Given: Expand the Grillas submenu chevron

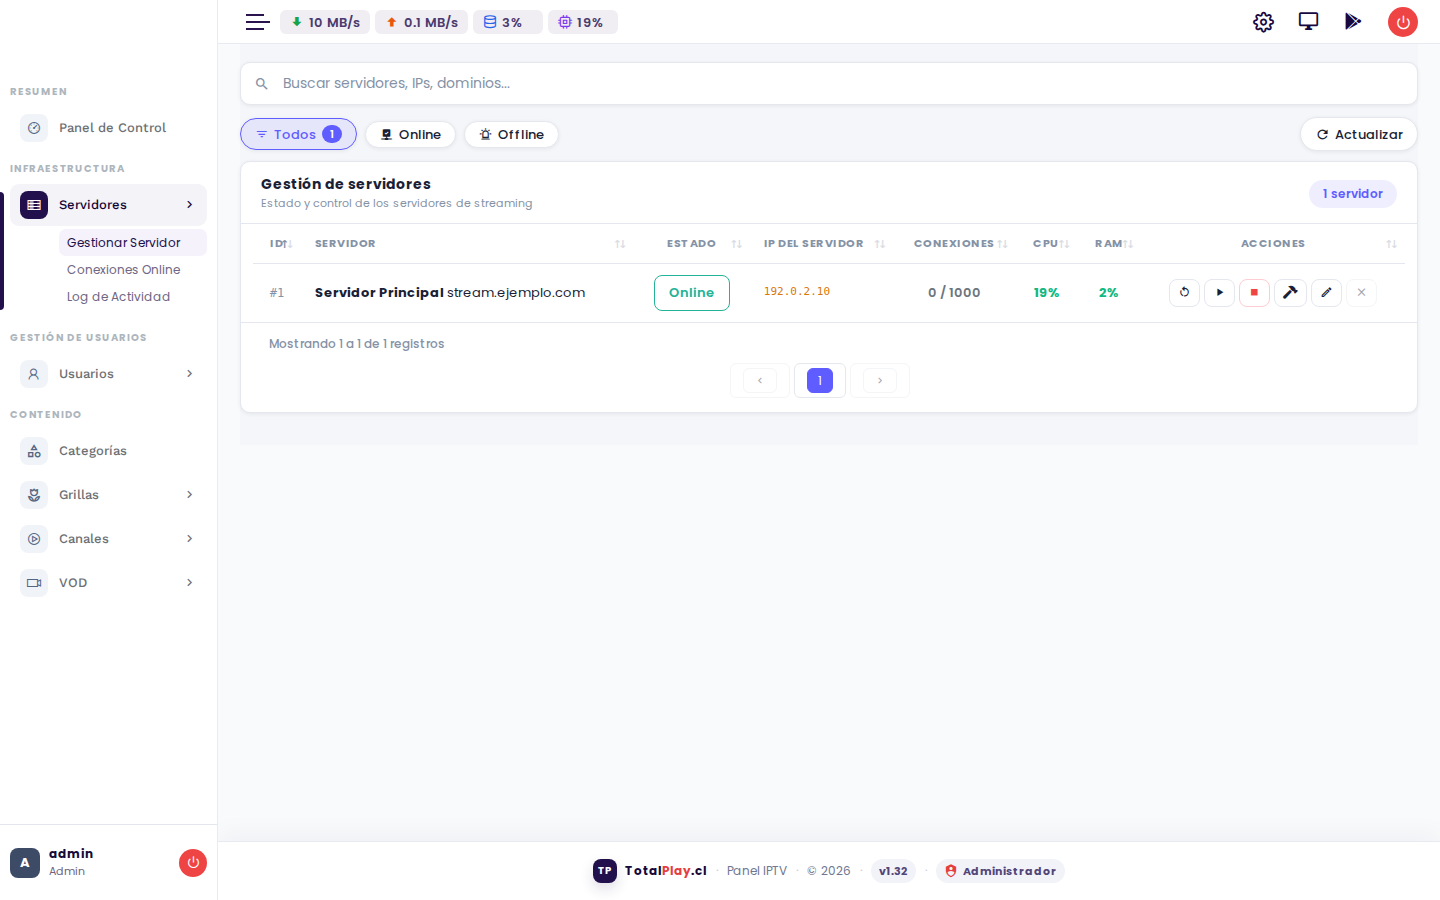Looking at the screenshot, I should (190, 495).
